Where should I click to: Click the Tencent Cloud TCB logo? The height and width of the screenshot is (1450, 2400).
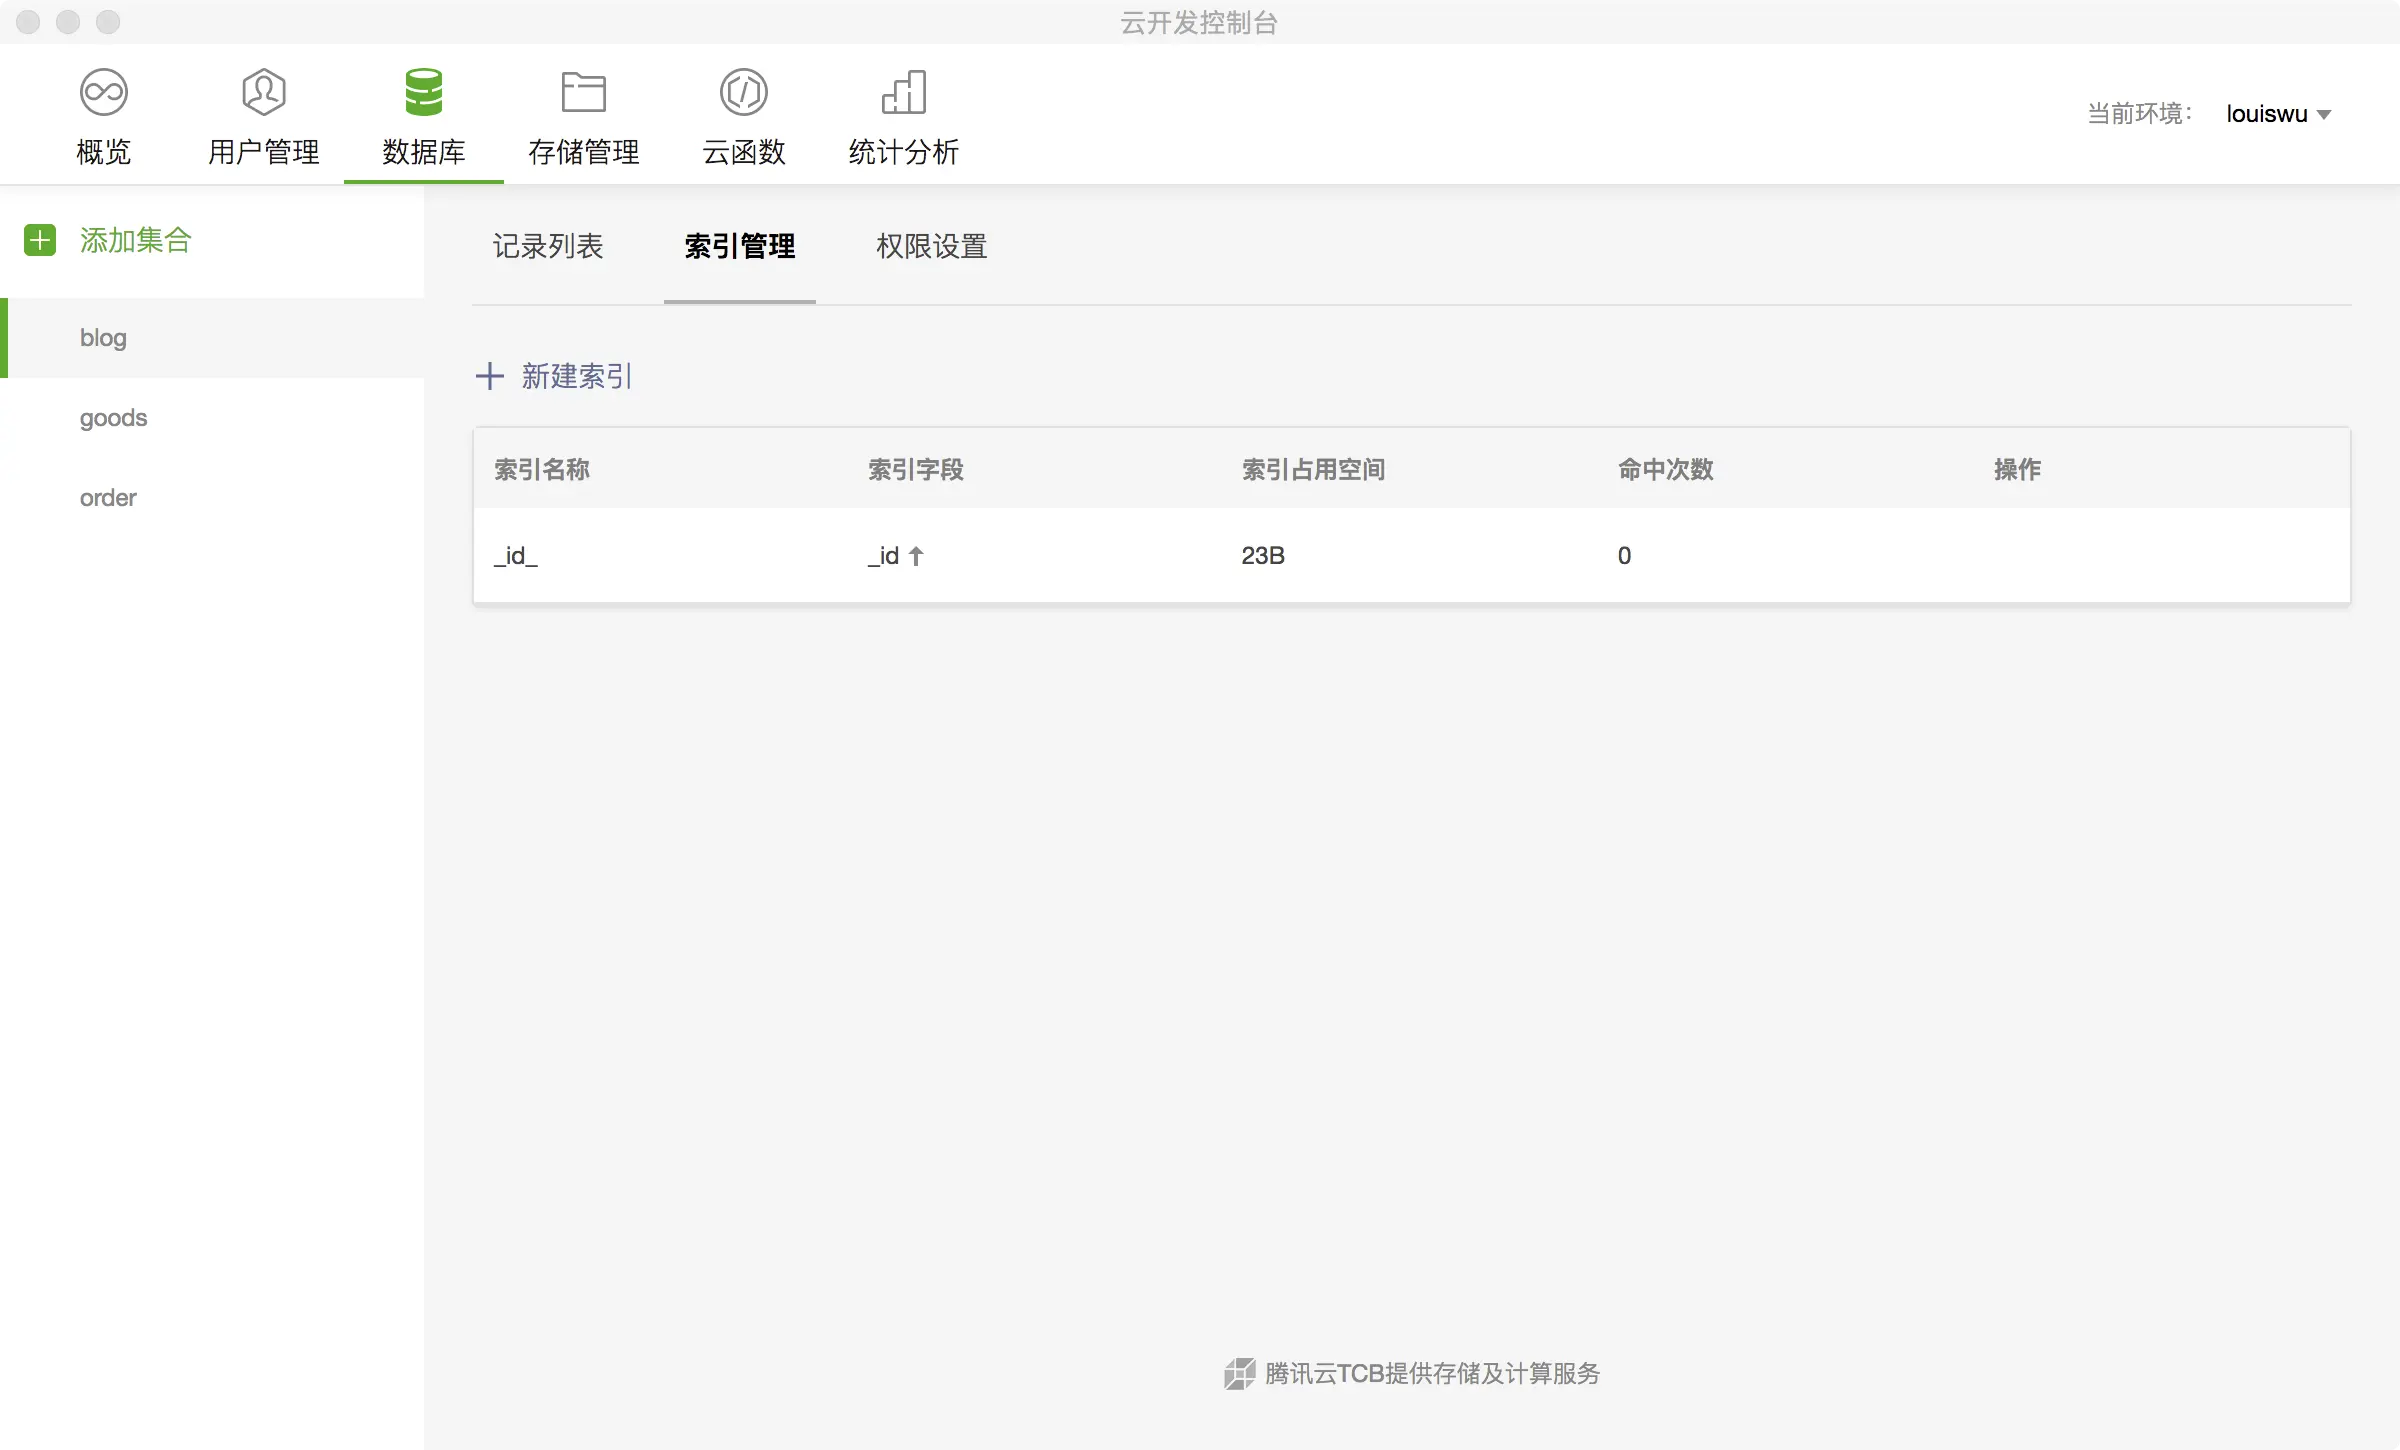pos(1239,1373)
